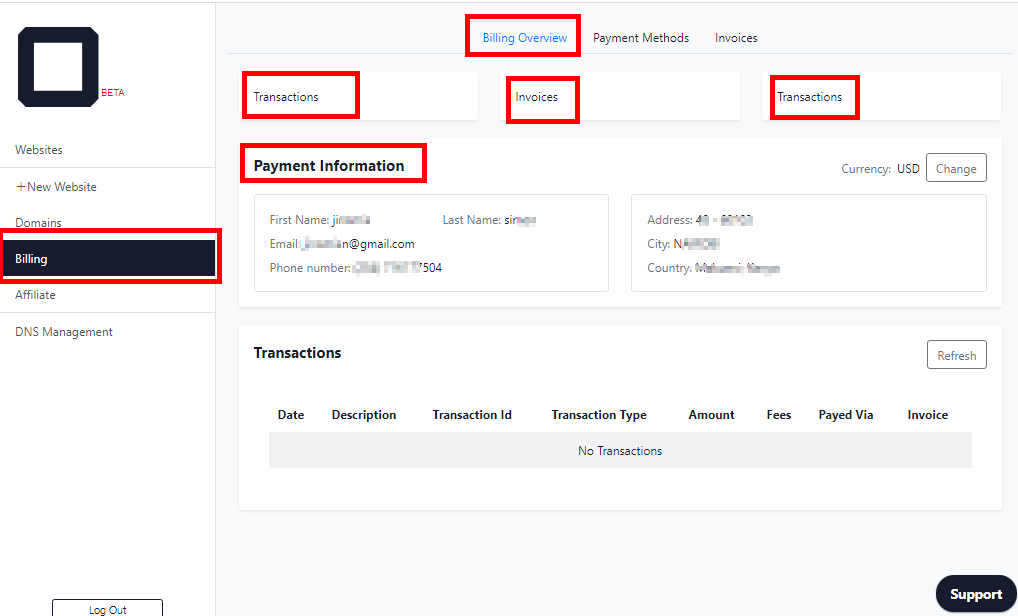Image resolution: width=1018 pixels, height=616 pixels.
Task: Click the Change currency button
Action: click(956, 168)
